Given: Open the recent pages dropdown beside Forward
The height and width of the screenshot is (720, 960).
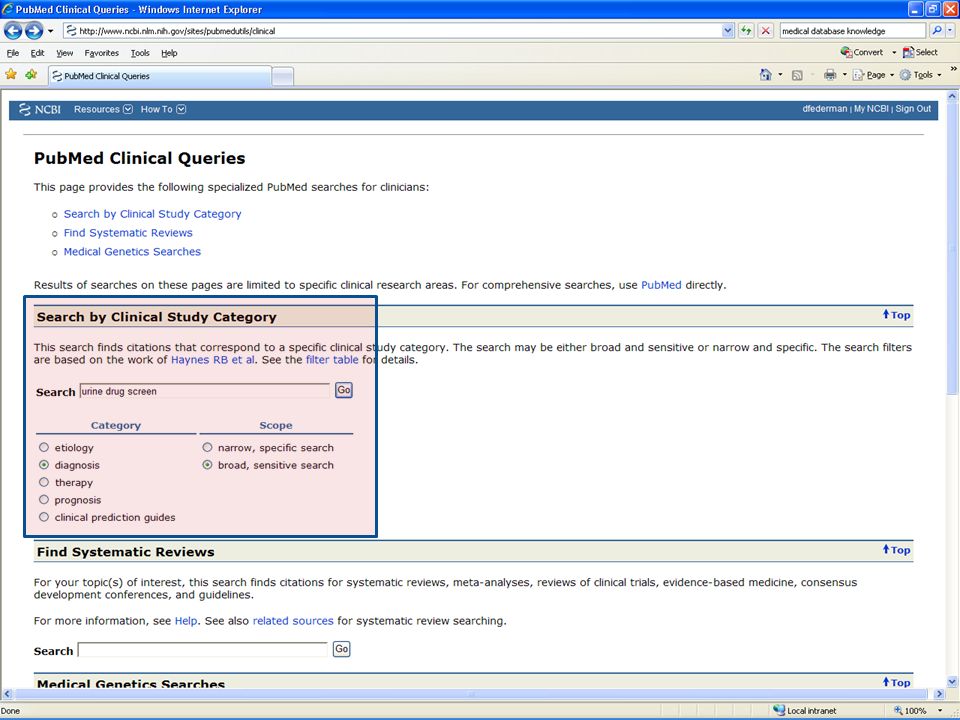Looking at the screenshot, I should pyautogui.click(x=50, y=31).
